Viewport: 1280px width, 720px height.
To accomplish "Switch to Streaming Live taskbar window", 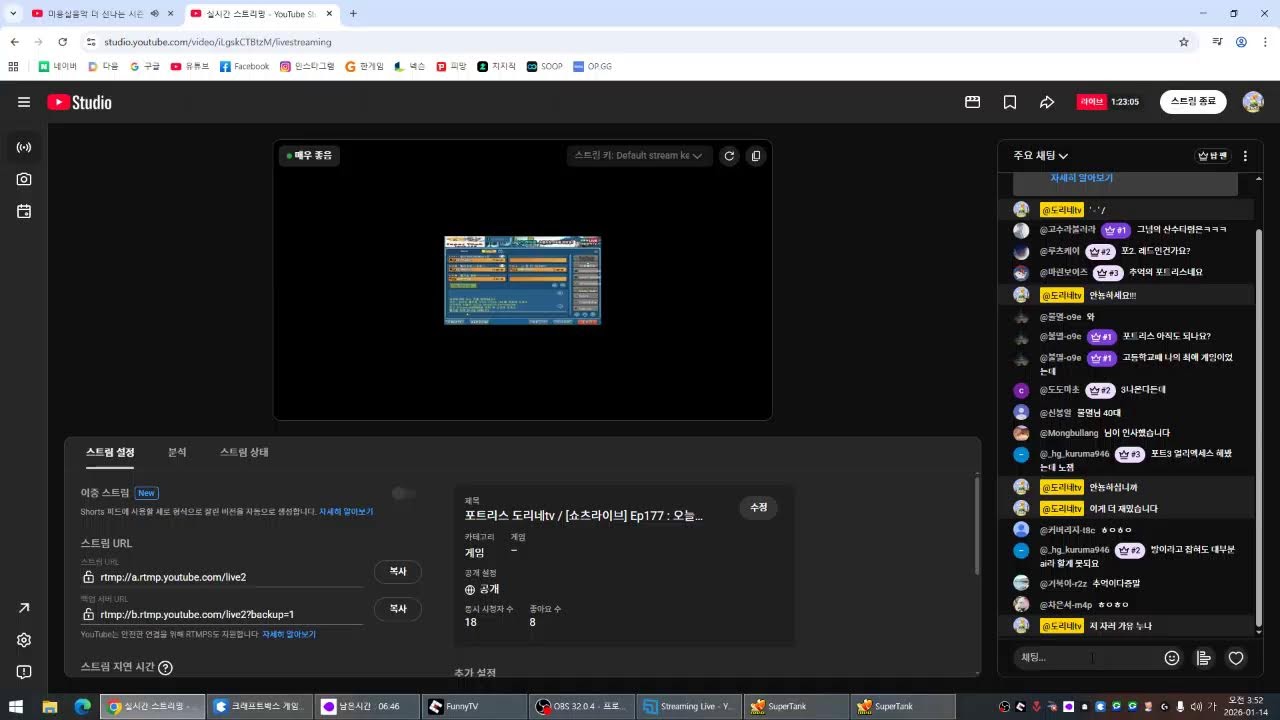I will [x=688, y=706].
